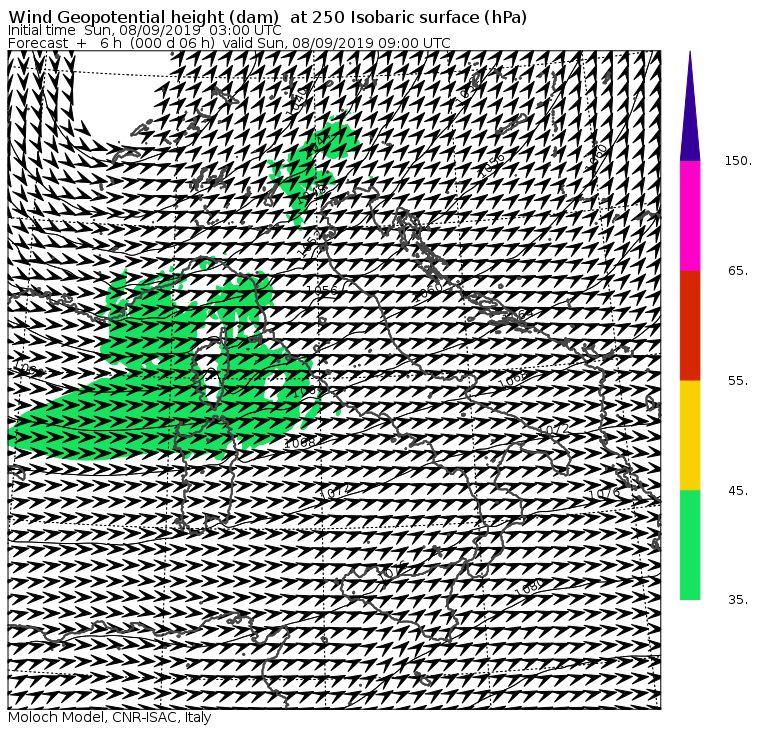The width and height of the screenshot is (760, 731).
Task: Click the yellow 45–55 legend color band
Action: [690, 435]
